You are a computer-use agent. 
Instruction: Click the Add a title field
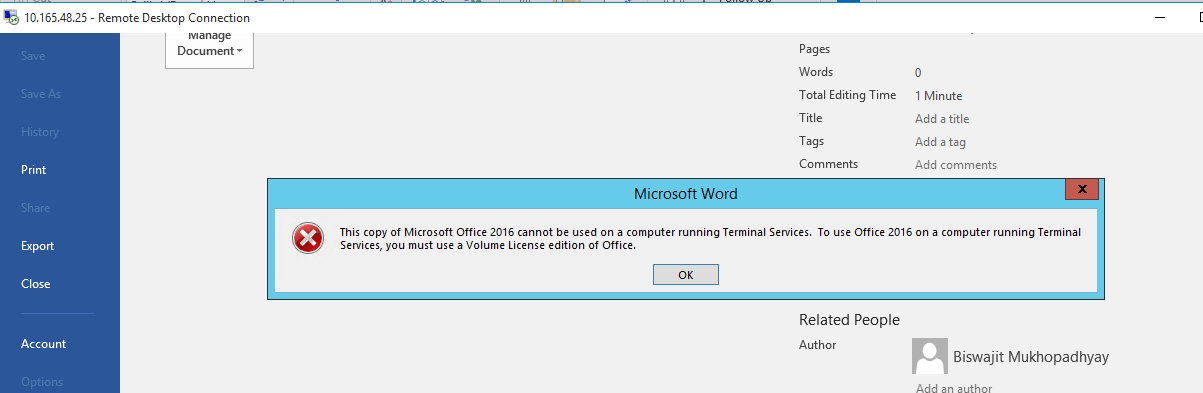click(x=942, y=119)
